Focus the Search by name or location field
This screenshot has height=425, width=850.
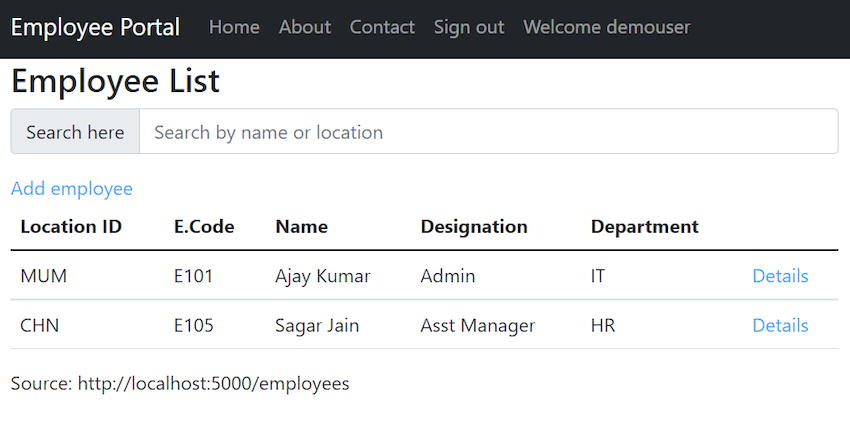tap(489, 132)
